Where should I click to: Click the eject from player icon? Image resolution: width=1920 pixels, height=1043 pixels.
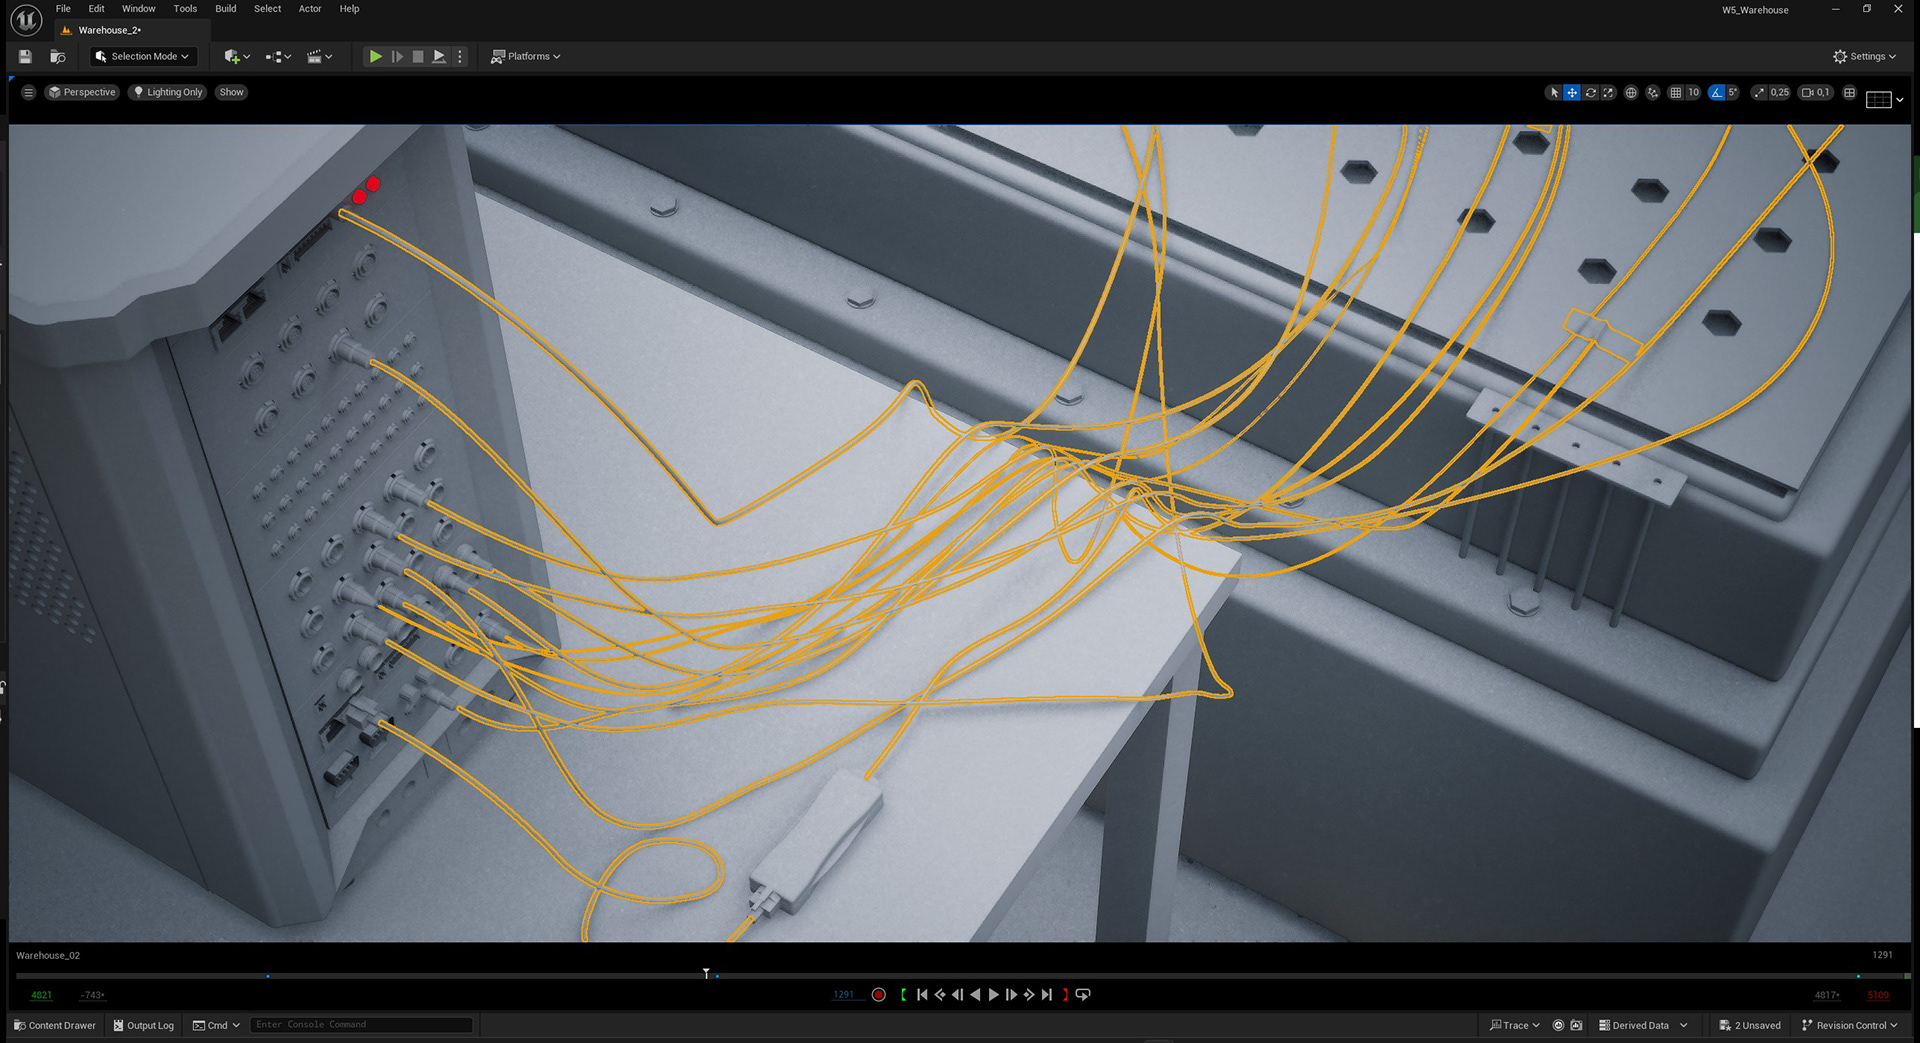point(439,57)
